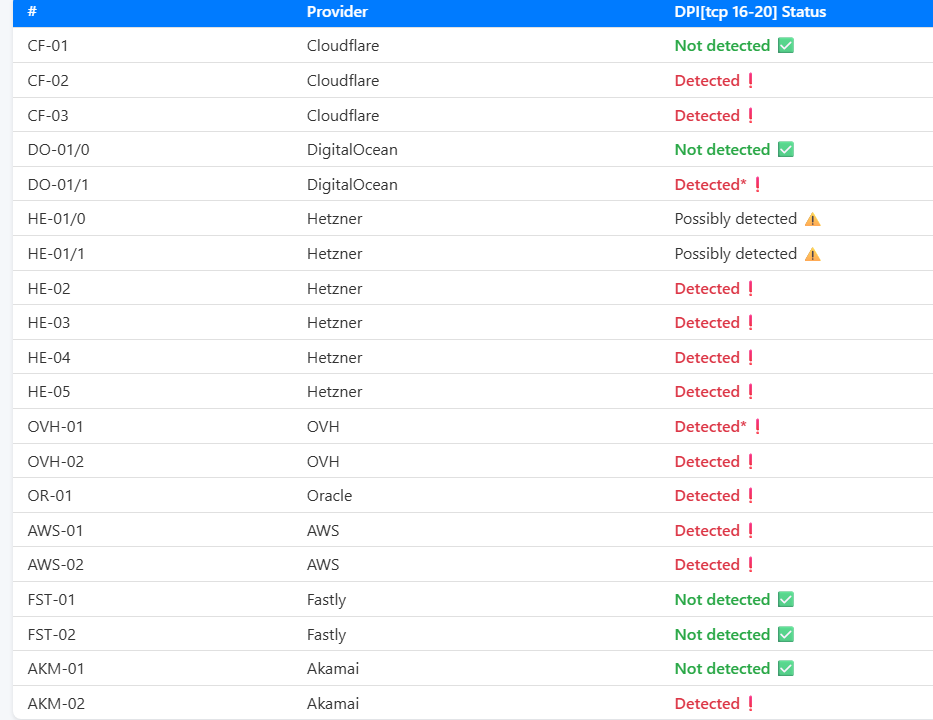
Task: Click the red exclamation in OVH-01 row
Action: coord(757,427)
